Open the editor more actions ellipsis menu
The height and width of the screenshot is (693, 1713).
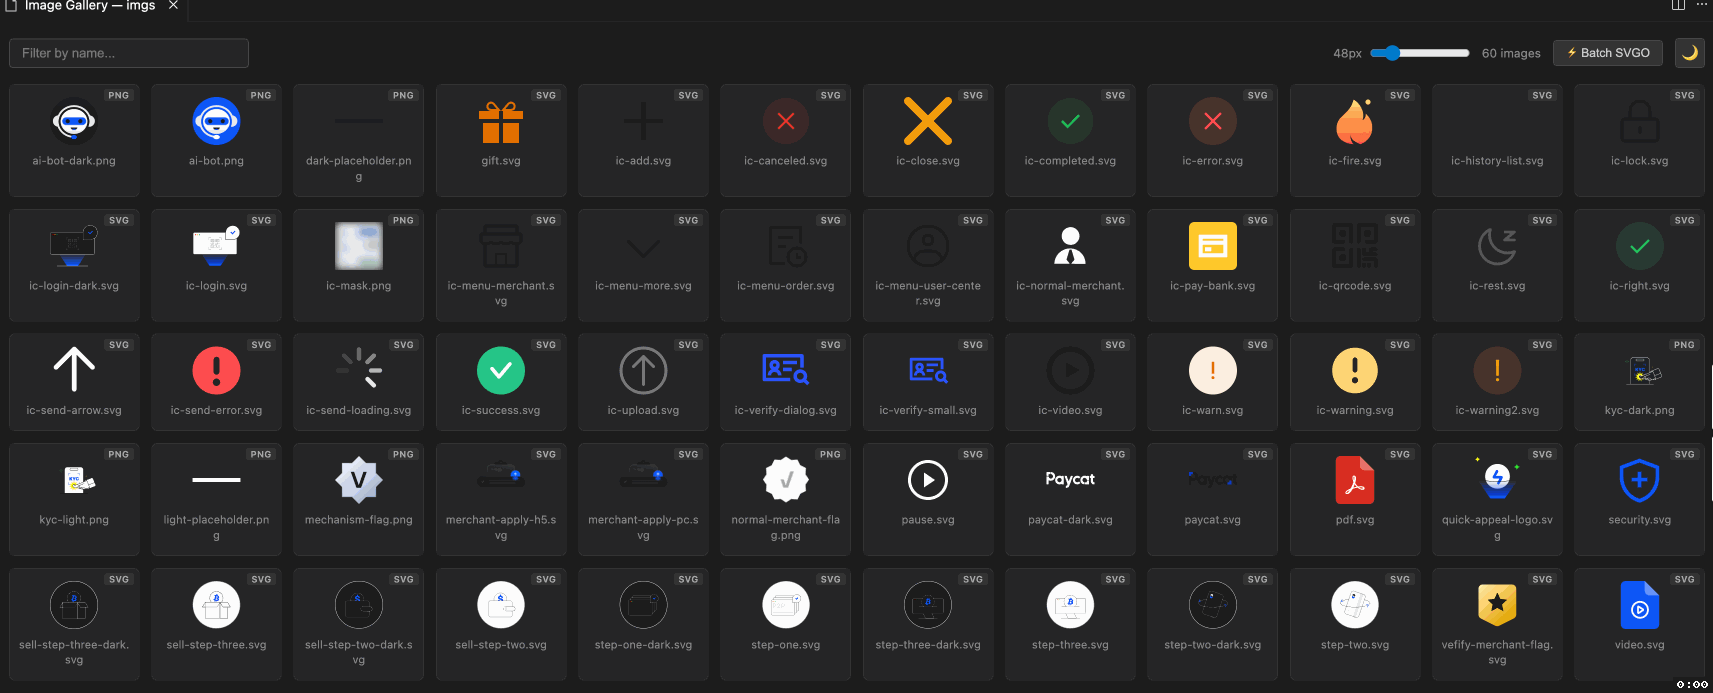1702,5
